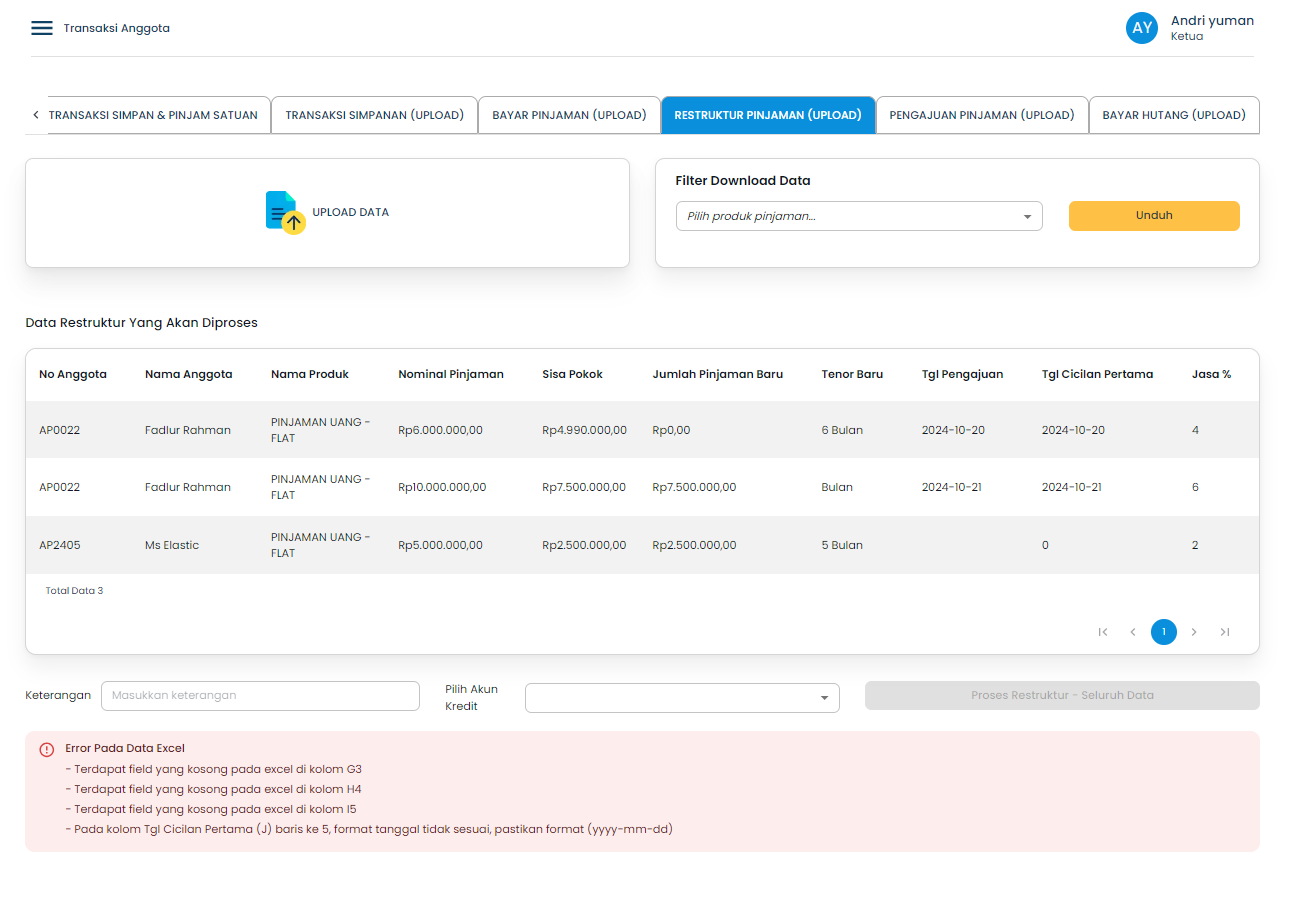Open the Bayar Pinjaman (Upload) tab
Image resolution: width=1300 pixels, height=901 pixels.
click(569, 115)
